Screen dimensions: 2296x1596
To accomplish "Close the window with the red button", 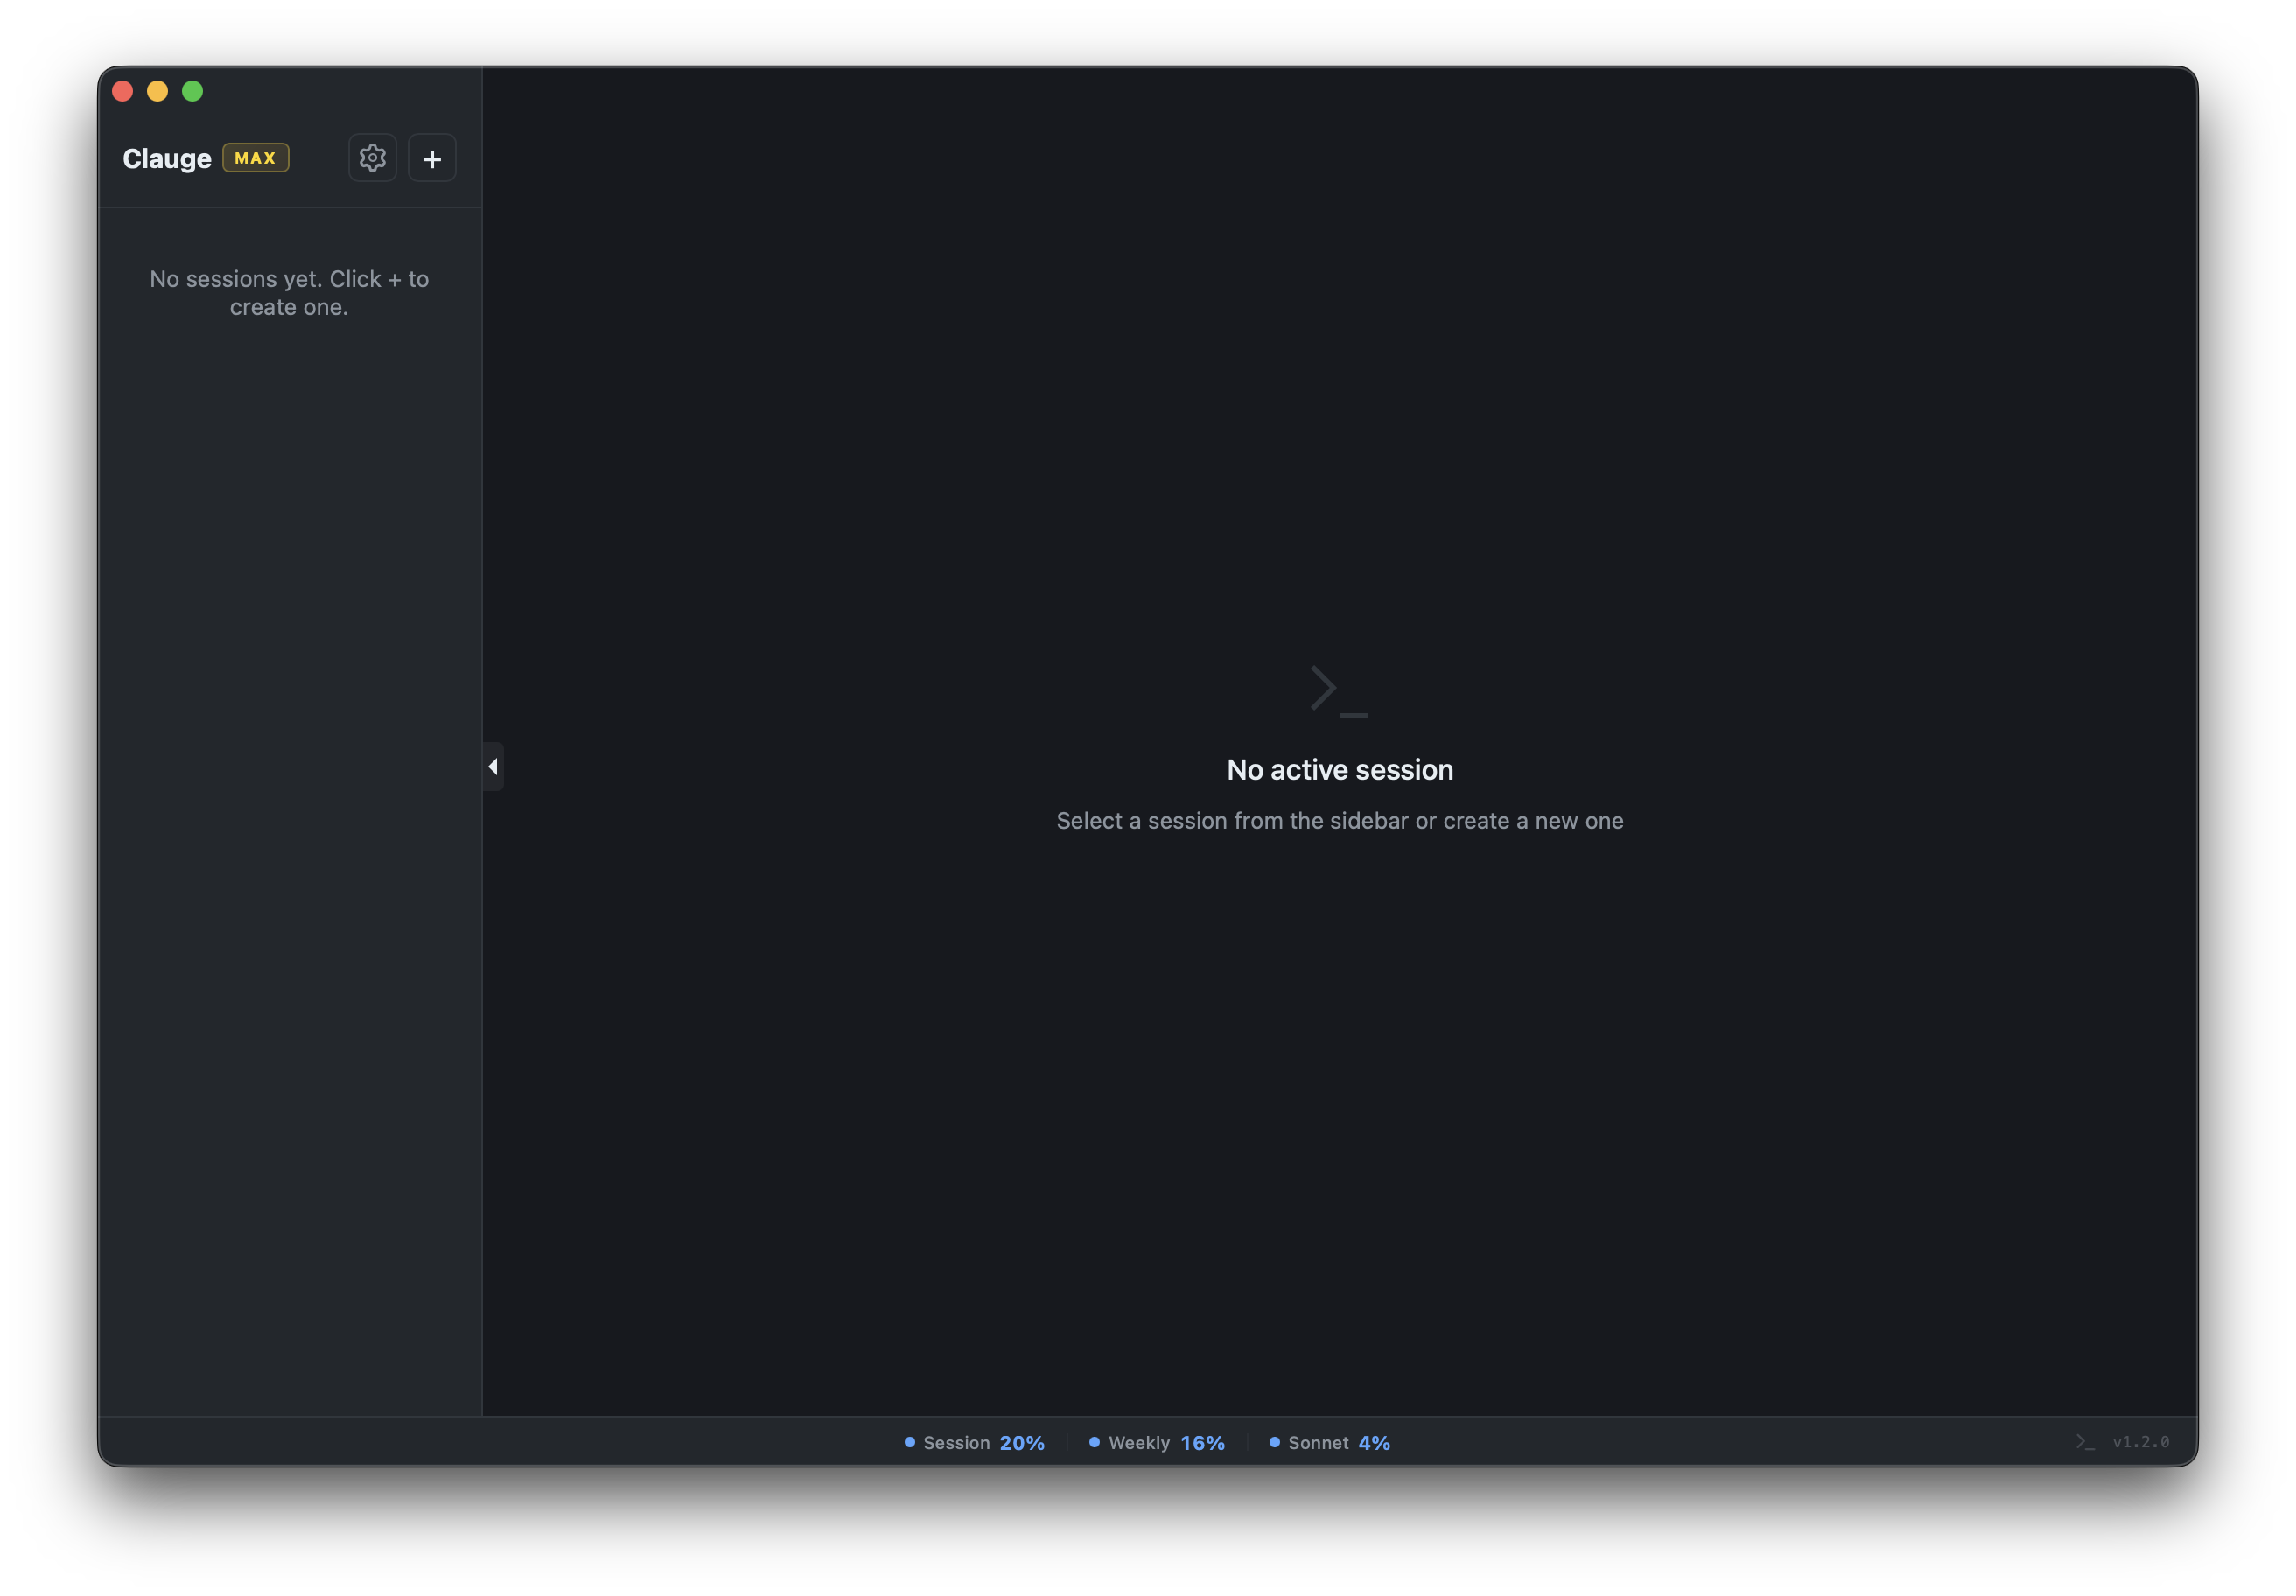I will pos(123,91).
